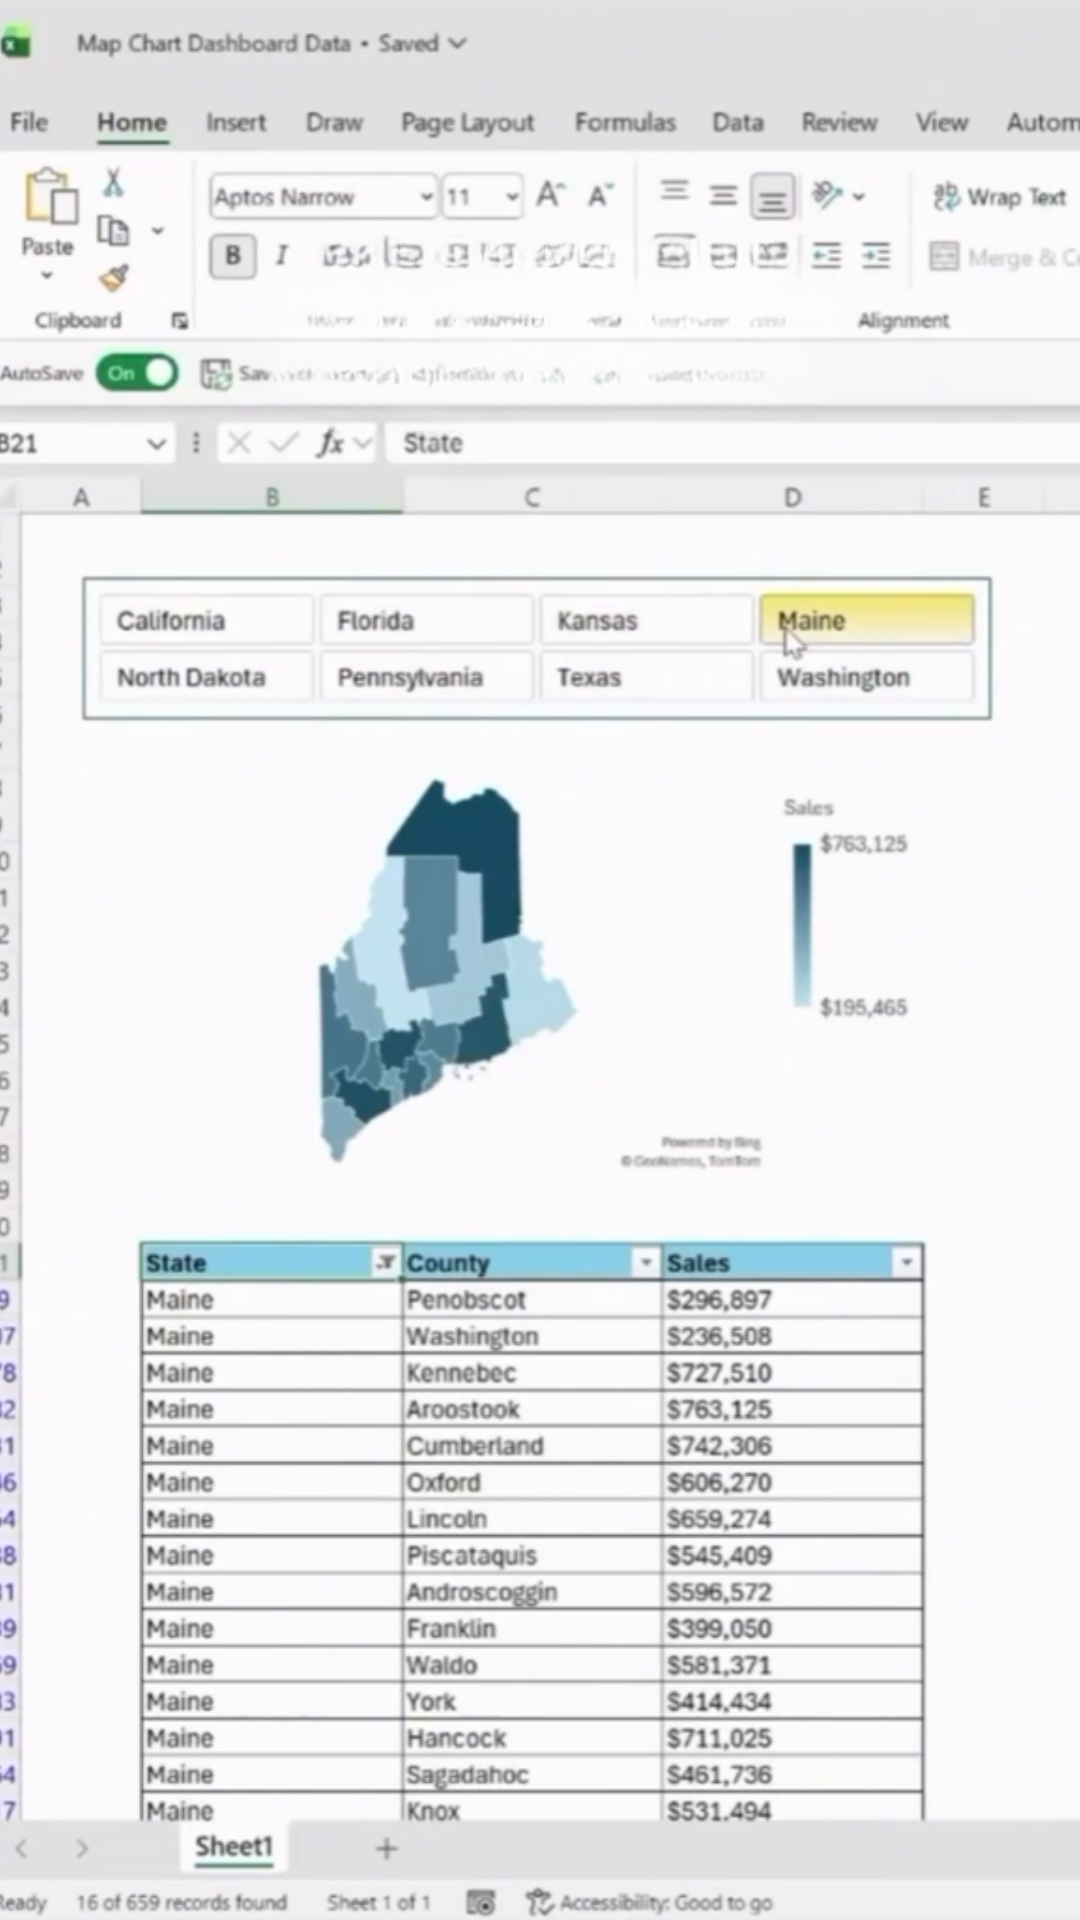1080x1920 pixels.
Task: Open the Aptos Narrow font dropdown
Action: pos(426,197)
